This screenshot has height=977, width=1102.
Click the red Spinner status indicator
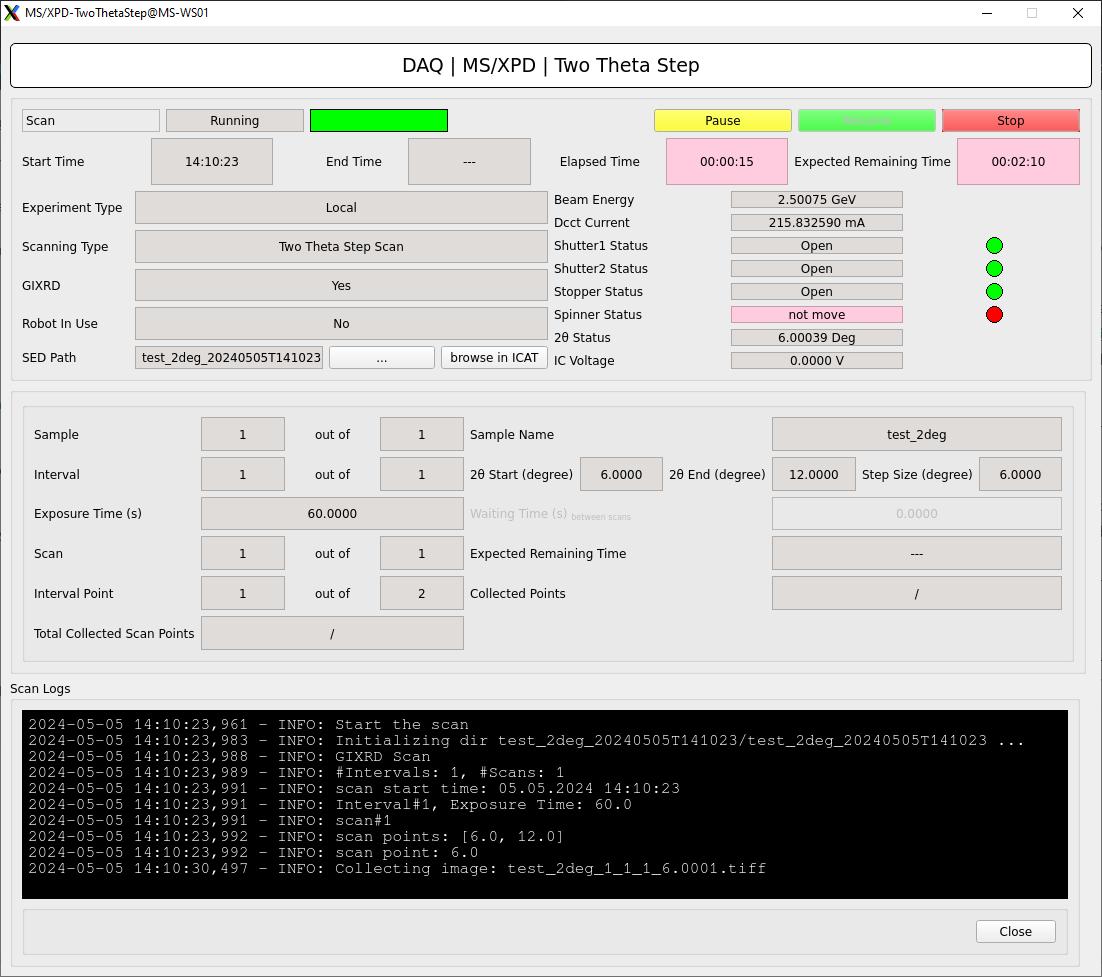click(994, 315)
